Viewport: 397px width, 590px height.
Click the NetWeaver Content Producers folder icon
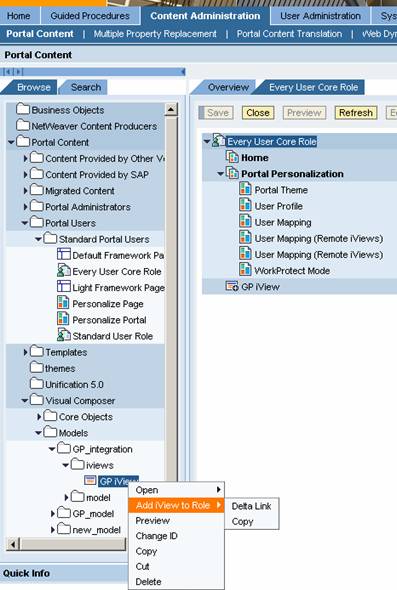[x=23, y=126]
